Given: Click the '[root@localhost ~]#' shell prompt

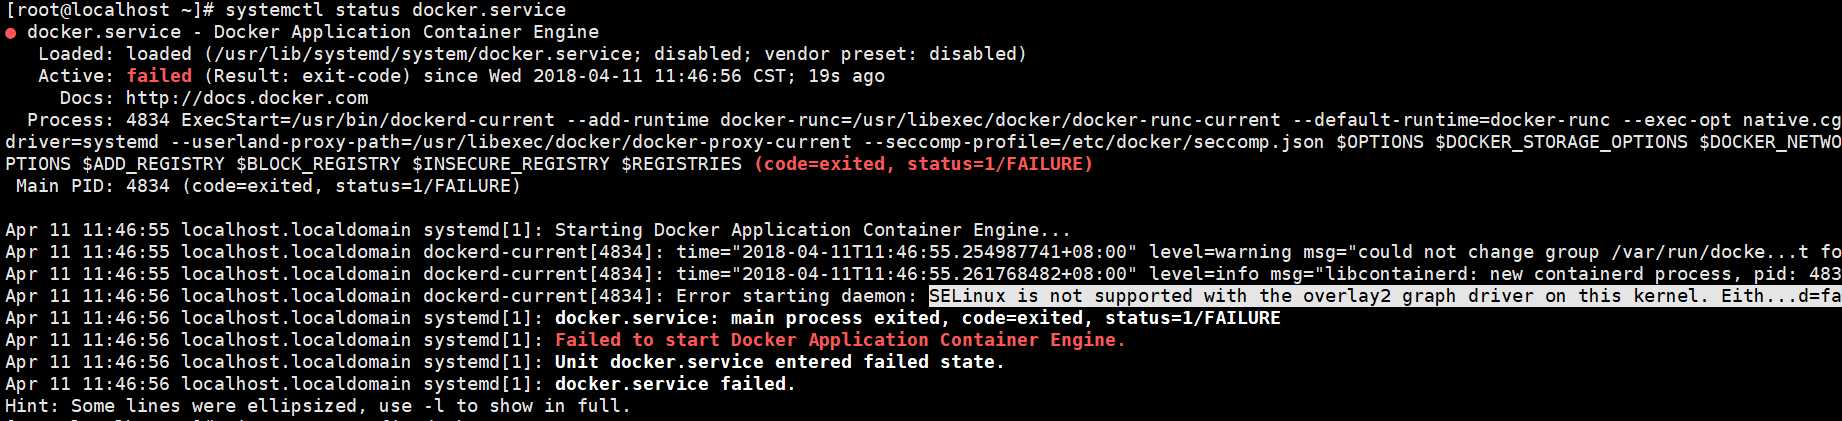Looking at the screenshot, I should (x=109, y=10).
